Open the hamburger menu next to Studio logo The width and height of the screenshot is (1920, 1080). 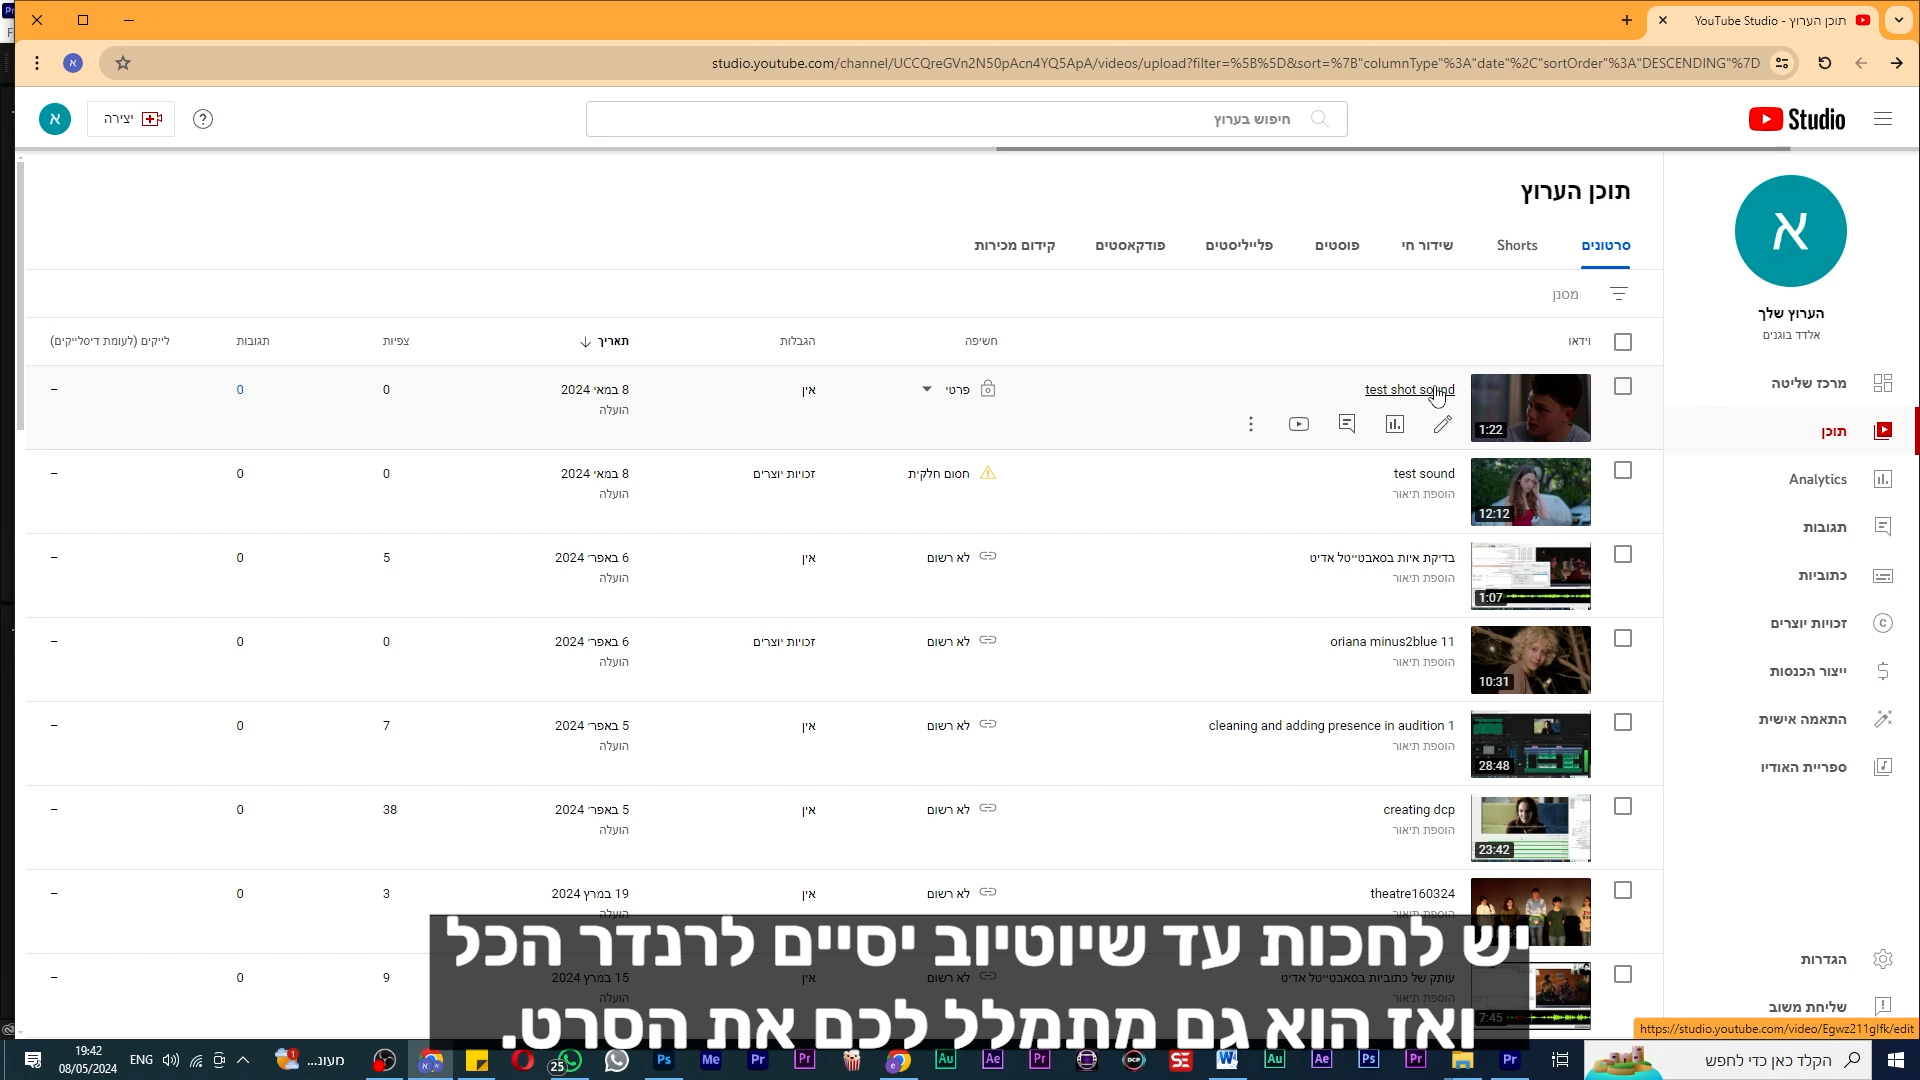click(1883, 119)
